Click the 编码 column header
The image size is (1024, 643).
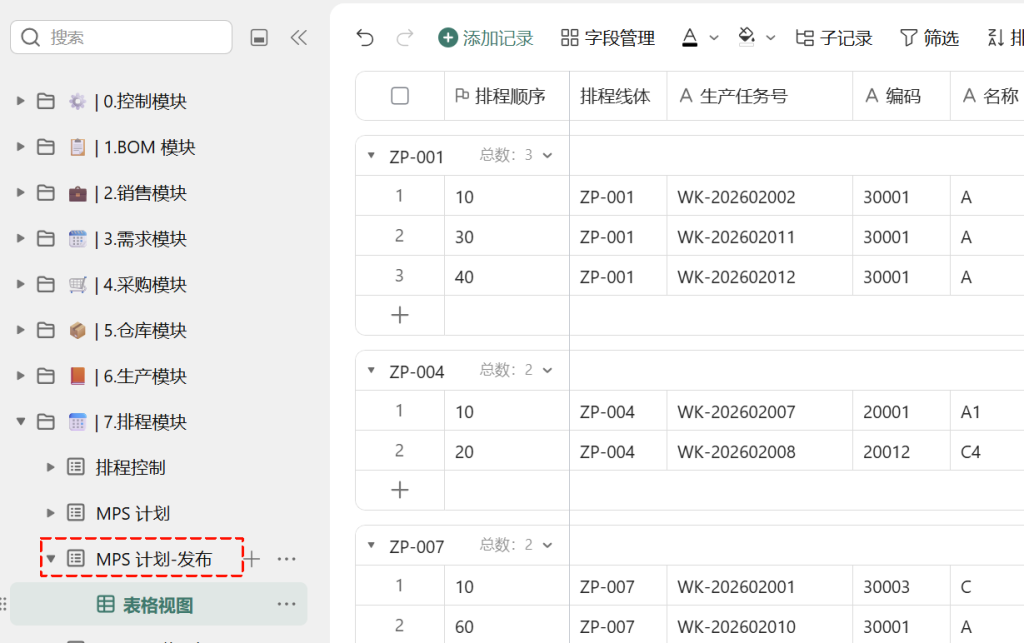tap(901, 96)
